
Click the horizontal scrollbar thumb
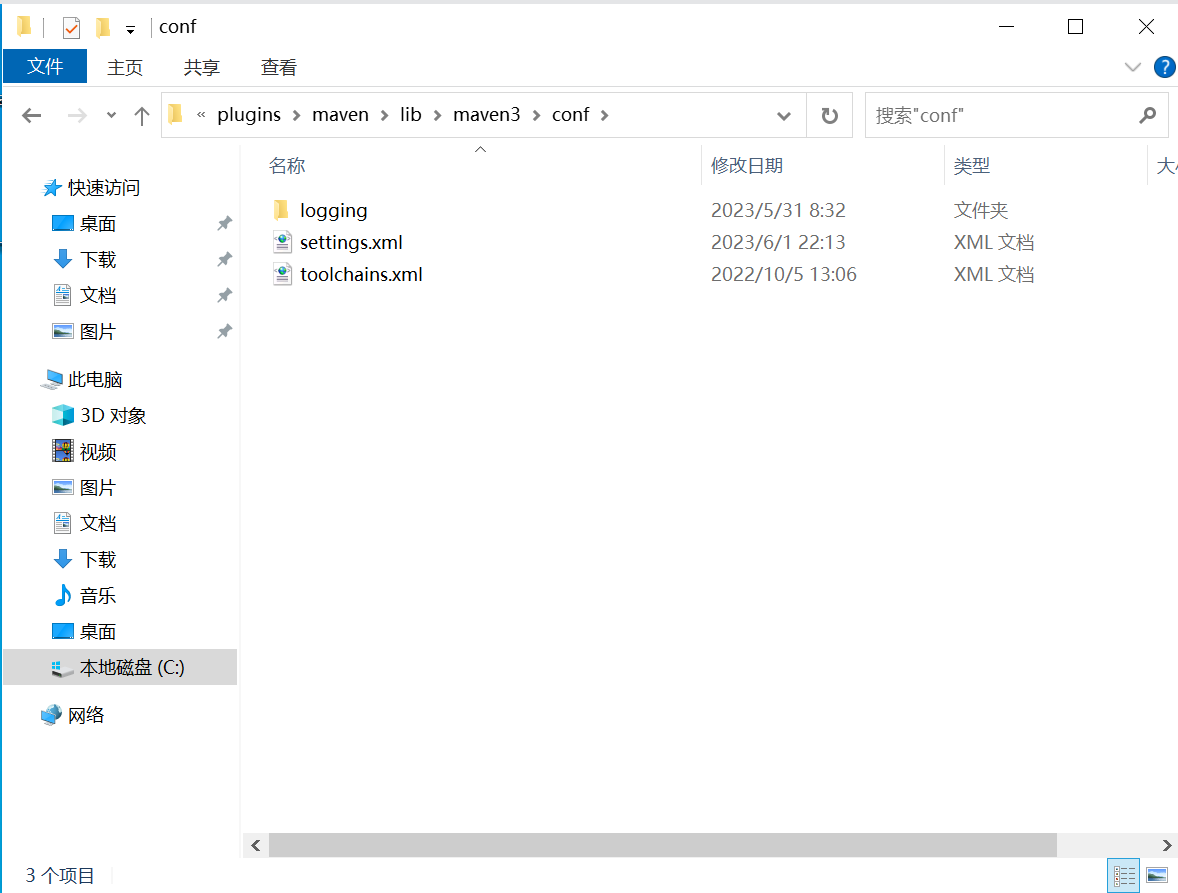click(x=662, y=845)
